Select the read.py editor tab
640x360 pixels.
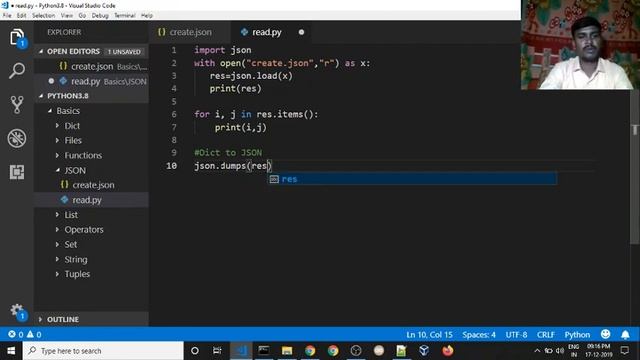coord(271,32)
